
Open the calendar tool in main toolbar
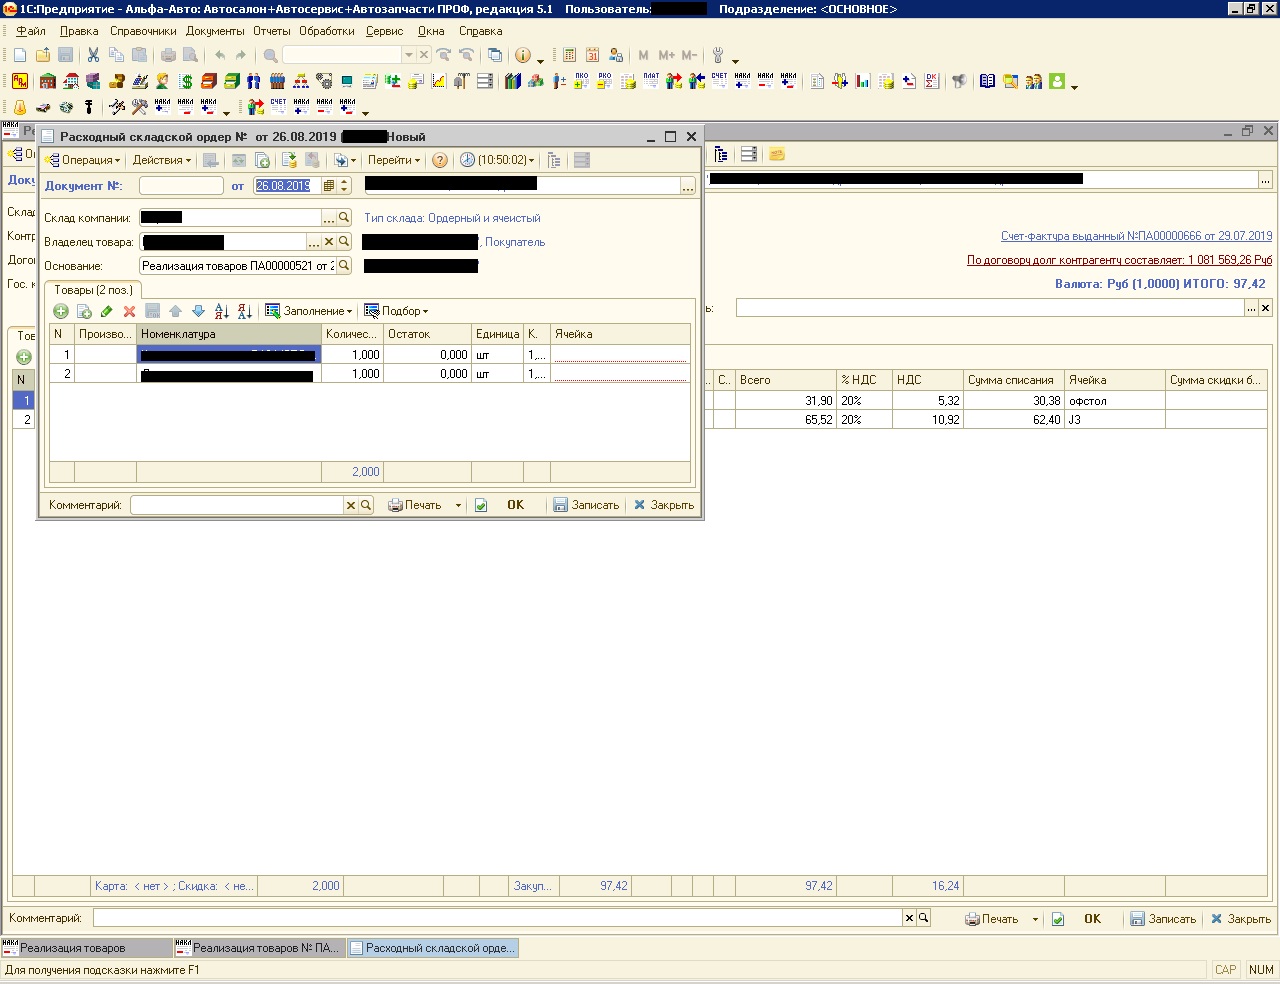[592, 55]
